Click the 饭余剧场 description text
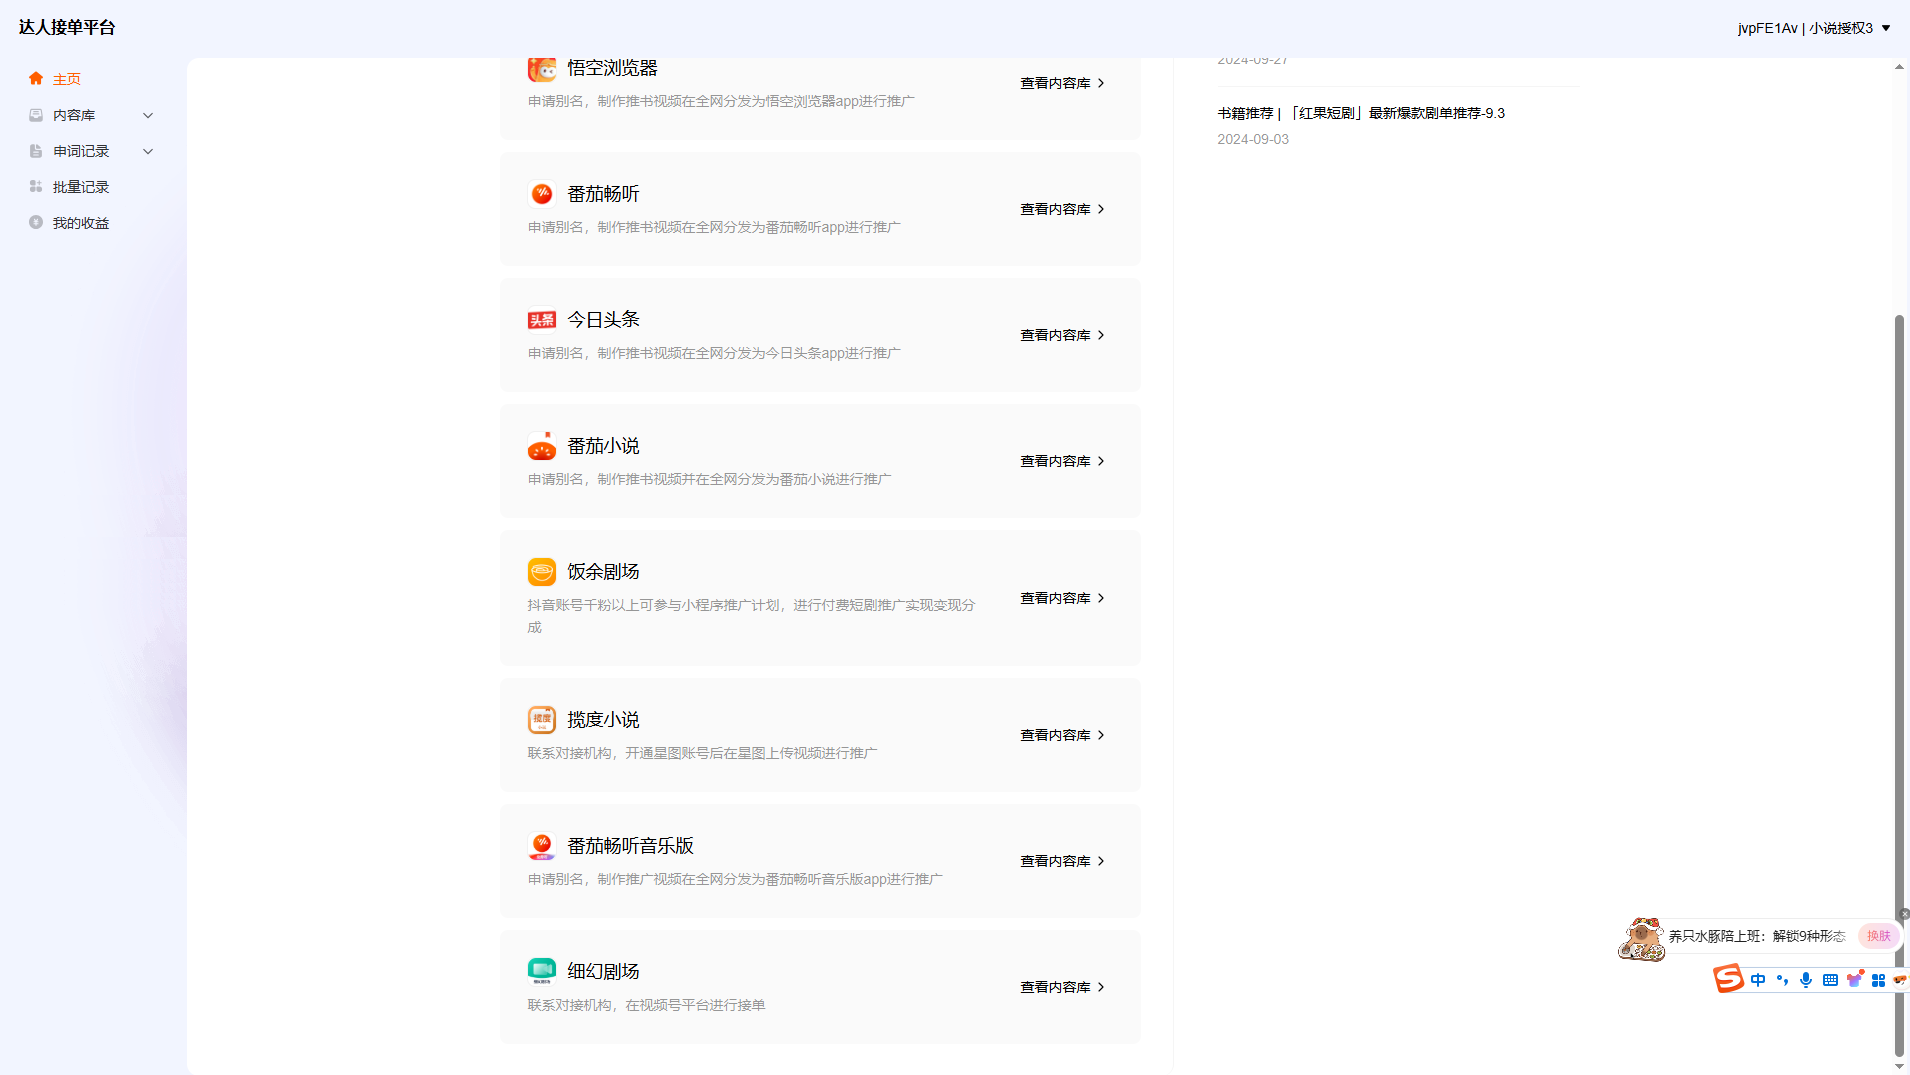Image resolution: width=1910 pixels, height=1075 pixels. tap(751, 616)
